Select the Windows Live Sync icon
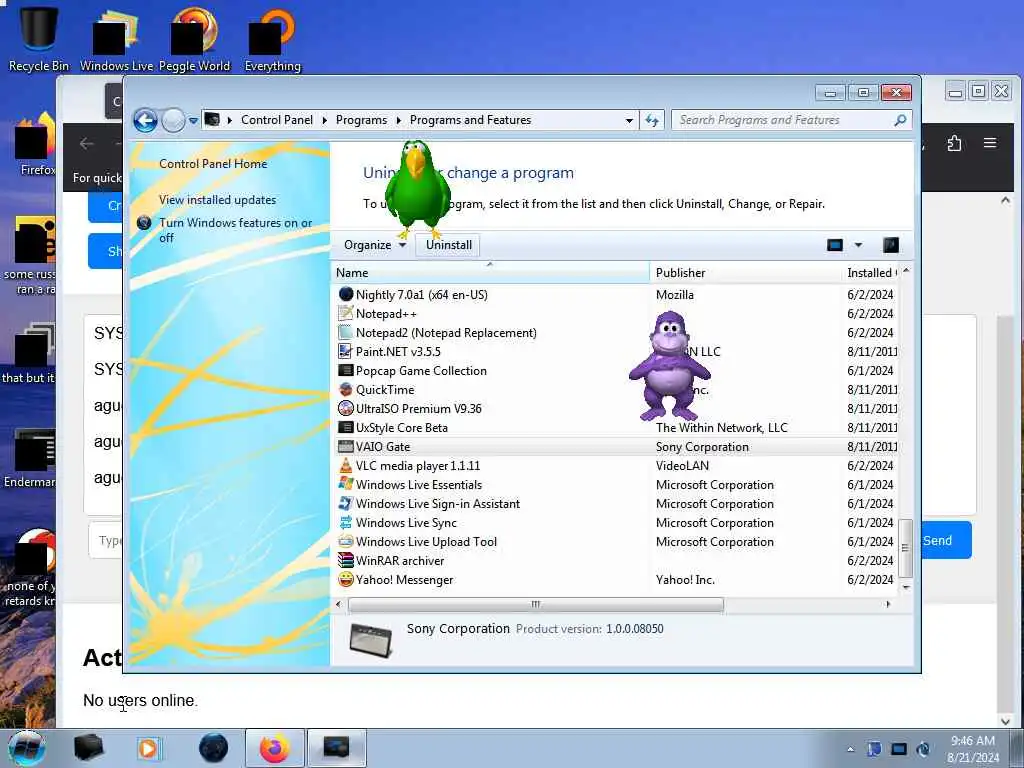This screenshot has height=768, width=1024. pyautogui.click(x=345, y=522)
